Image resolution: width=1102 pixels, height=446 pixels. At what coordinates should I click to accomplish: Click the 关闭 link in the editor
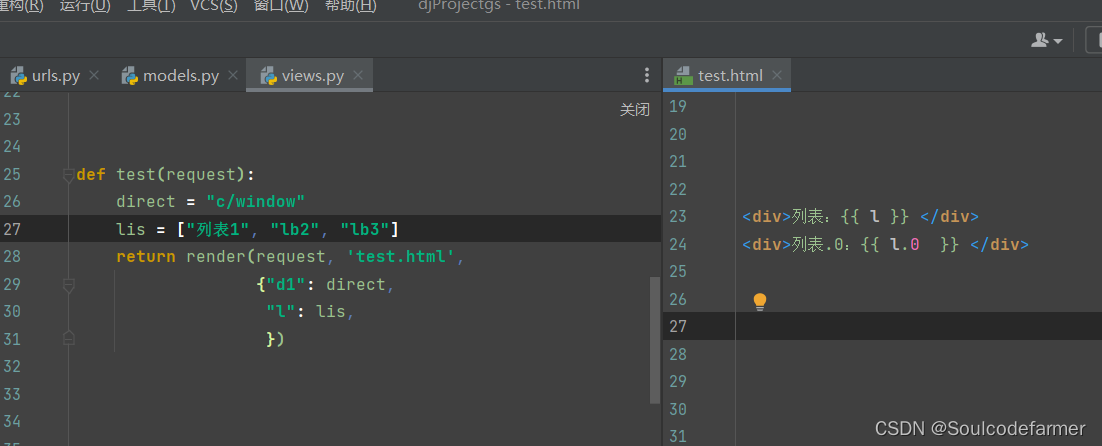(635, 110)
